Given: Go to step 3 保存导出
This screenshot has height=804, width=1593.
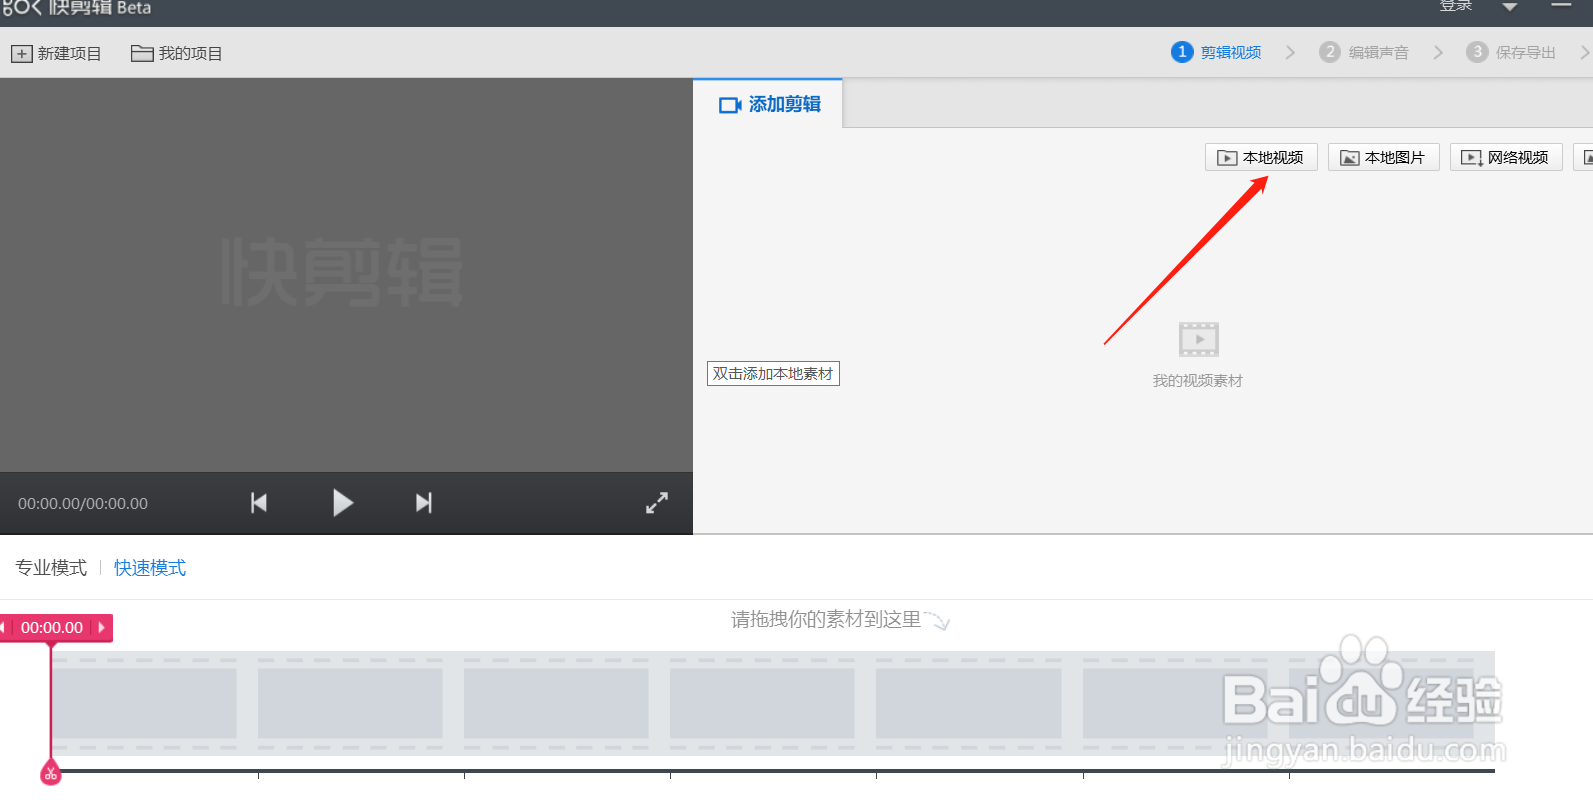Looking at the screenshot, I should tap(1511, 52).
